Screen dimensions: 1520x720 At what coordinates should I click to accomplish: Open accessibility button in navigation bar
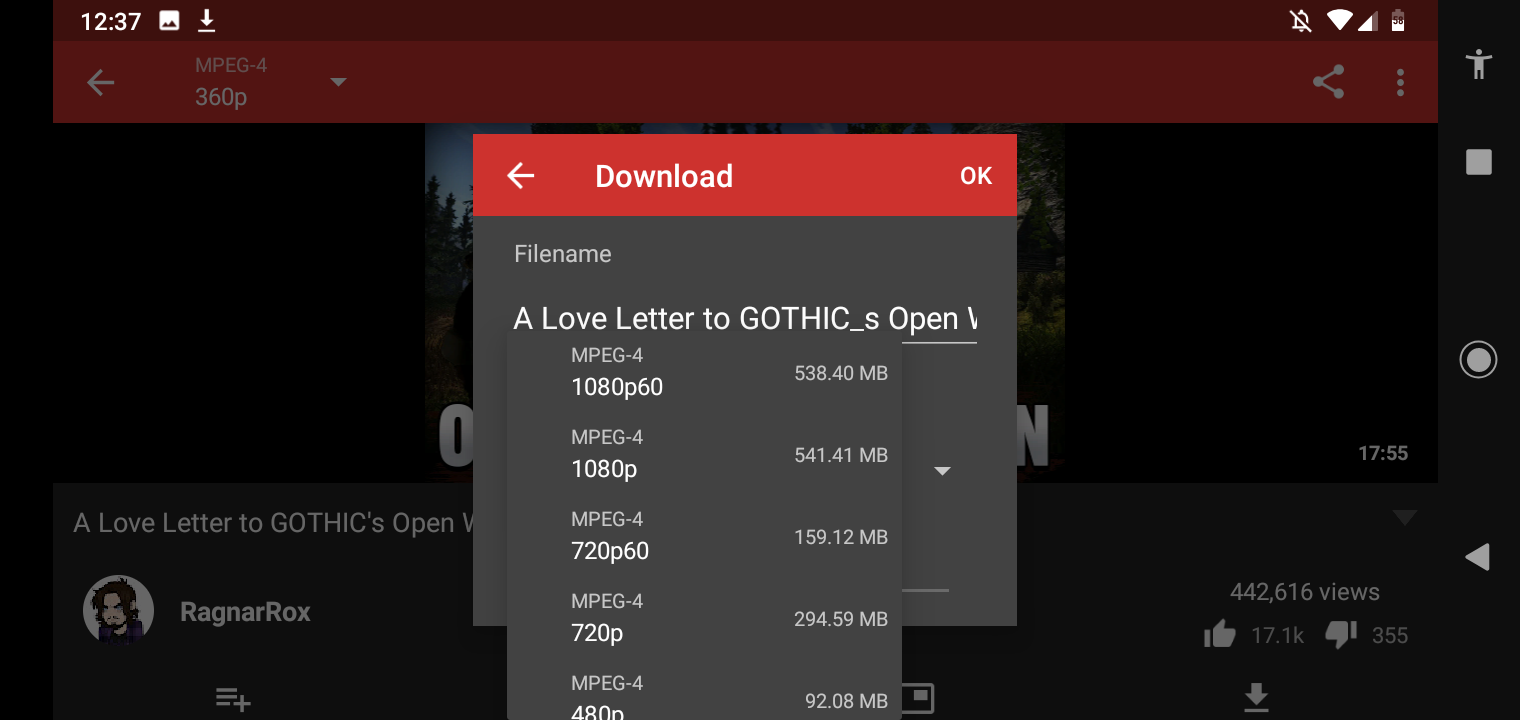click(1478, 64)
